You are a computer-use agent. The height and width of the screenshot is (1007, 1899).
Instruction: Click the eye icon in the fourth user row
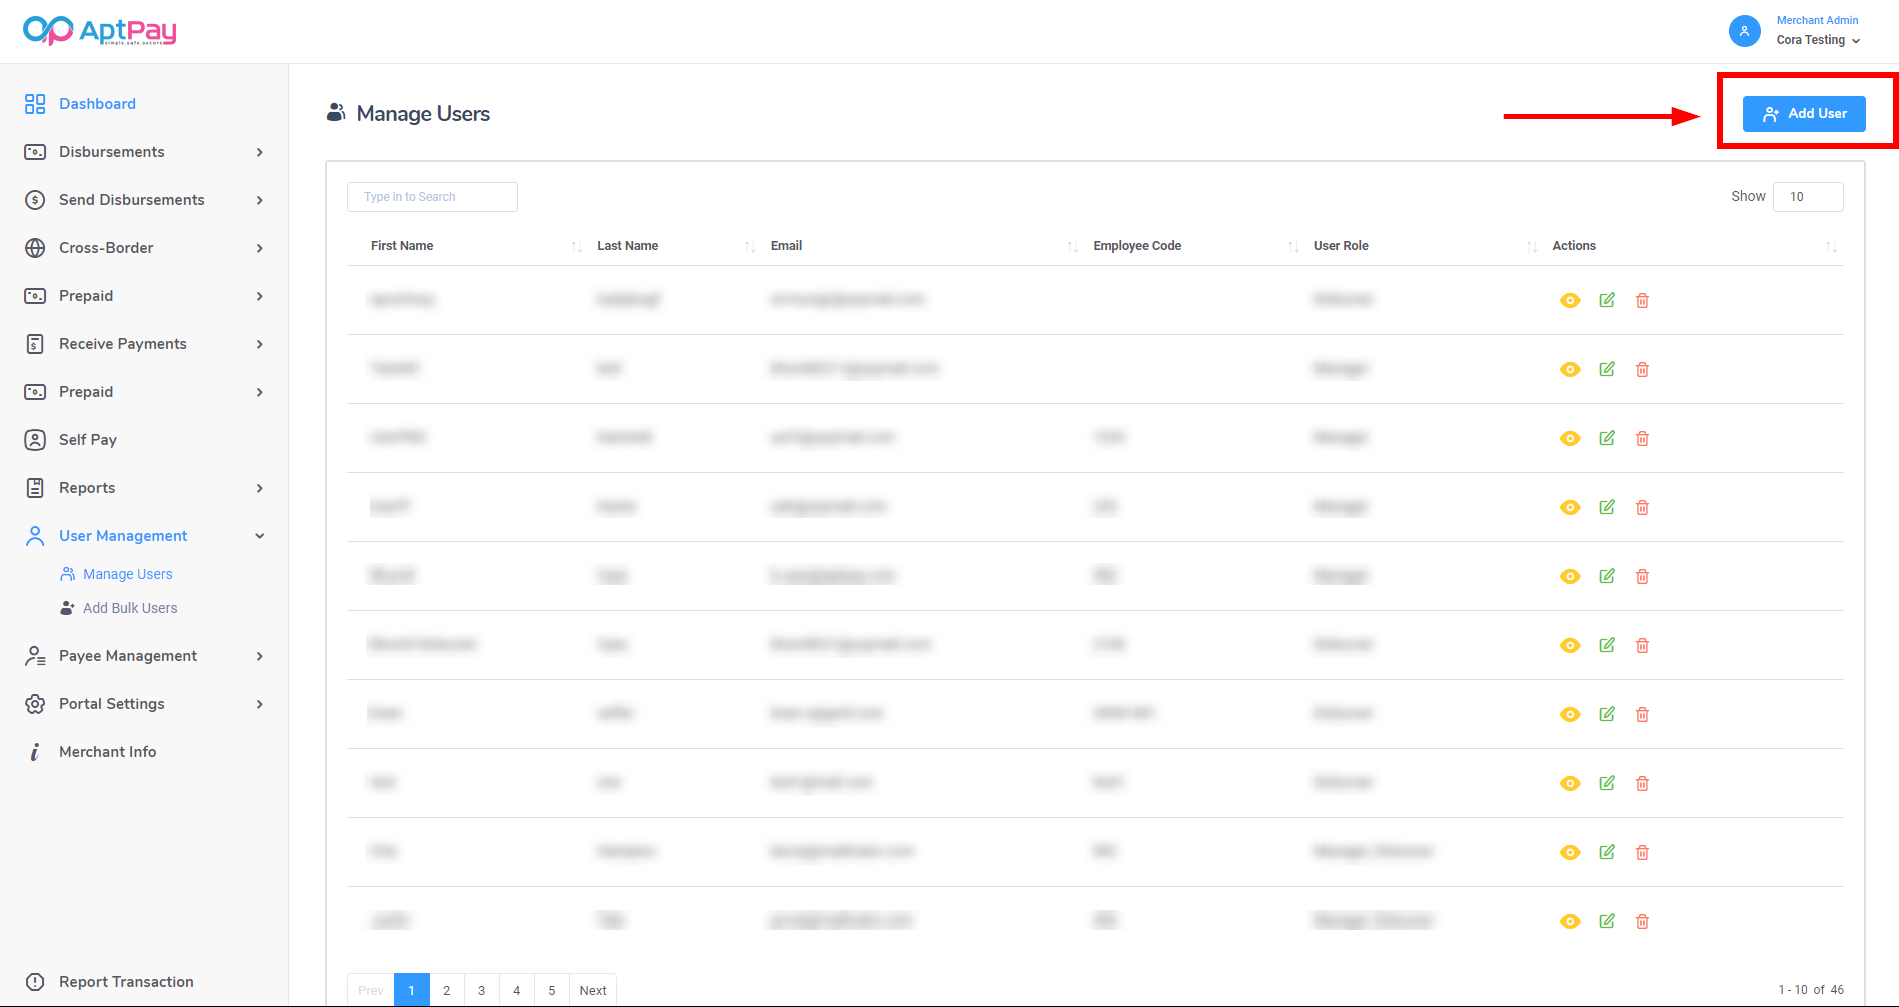[1570, 507]
